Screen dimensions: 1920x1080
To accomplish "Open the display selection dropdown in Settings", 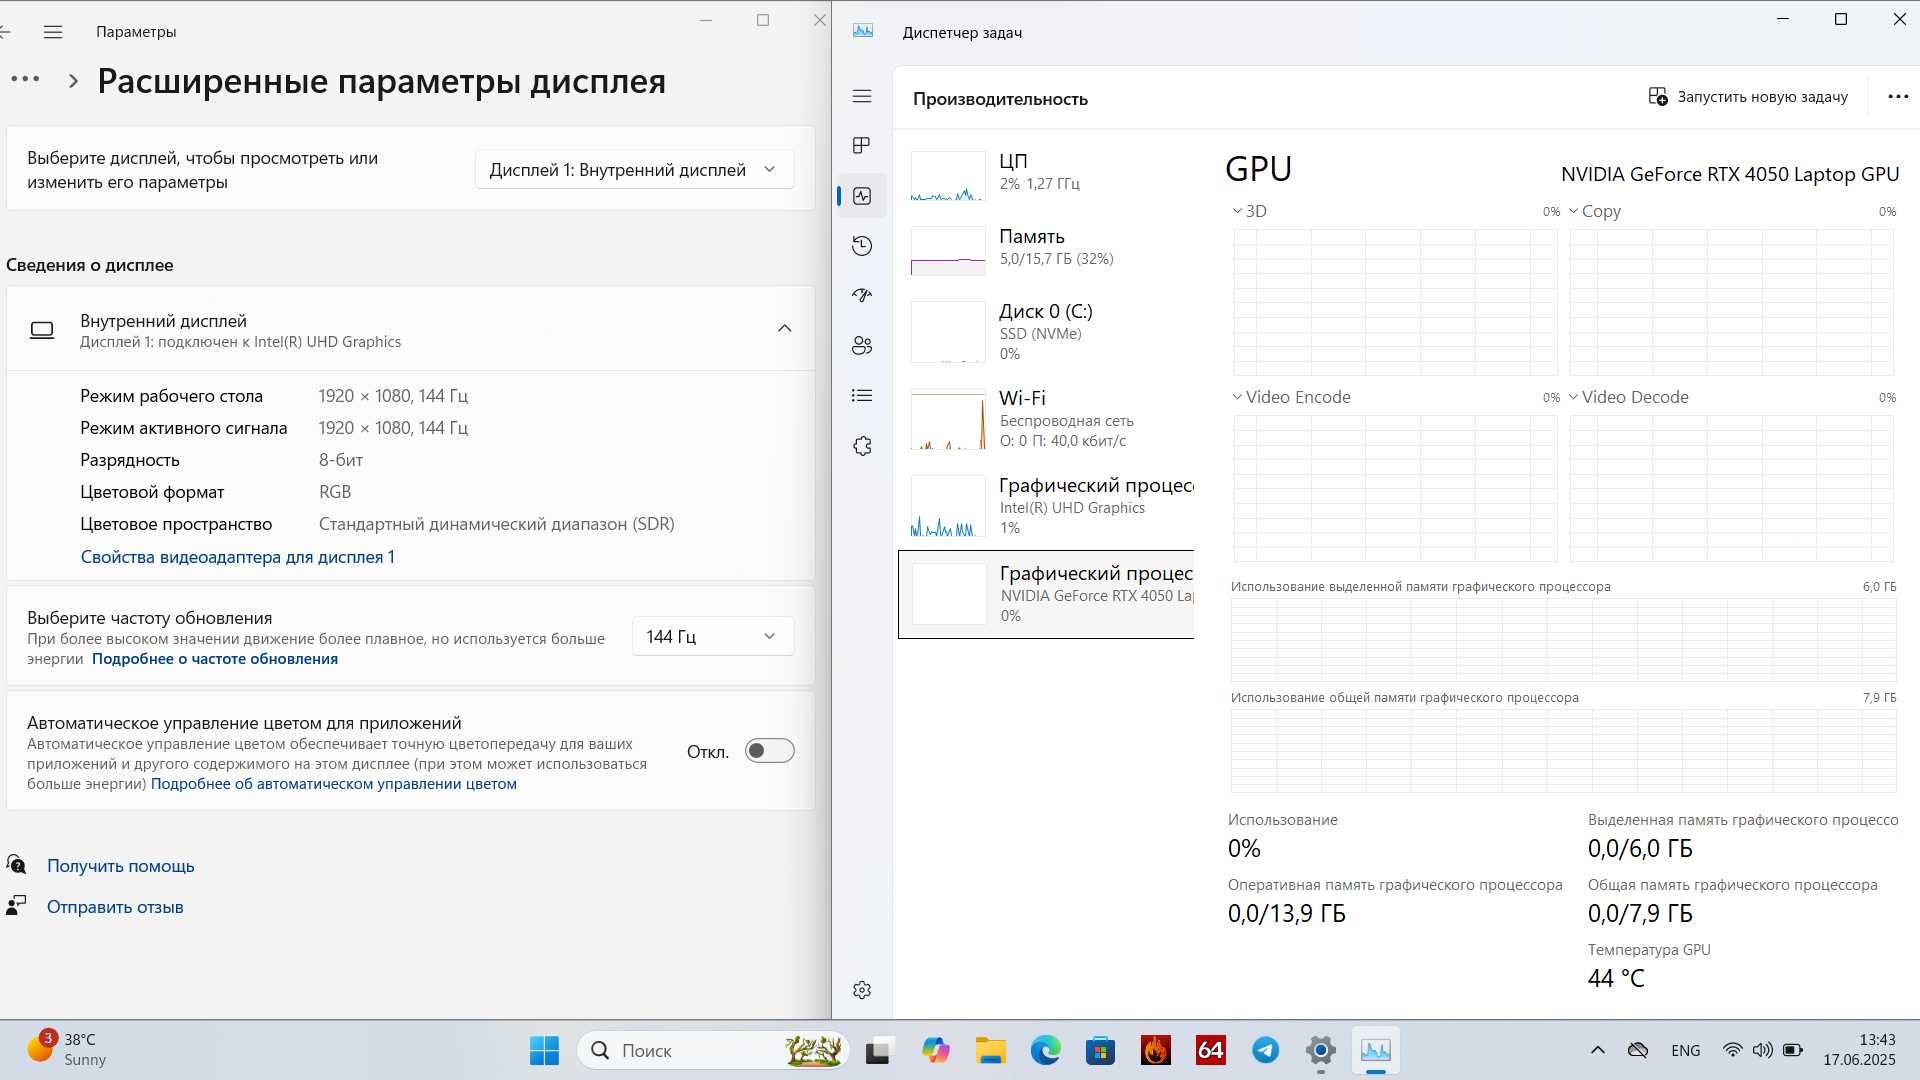I will pyautogui.click(x=634, y=170).
